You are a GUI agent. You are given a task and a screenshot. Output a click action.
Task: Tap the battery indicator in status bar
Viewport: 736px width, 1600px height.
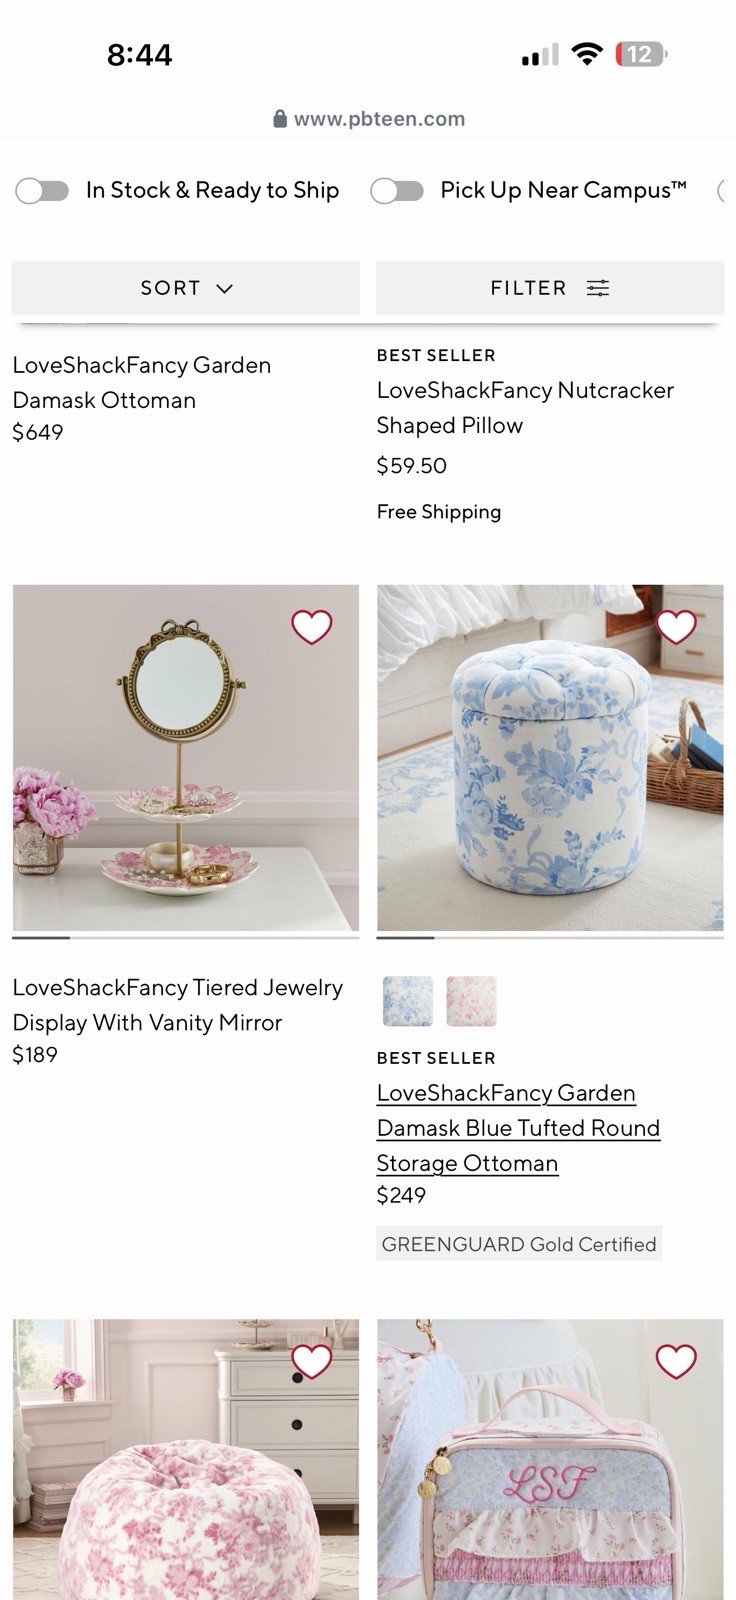[641, 55]
